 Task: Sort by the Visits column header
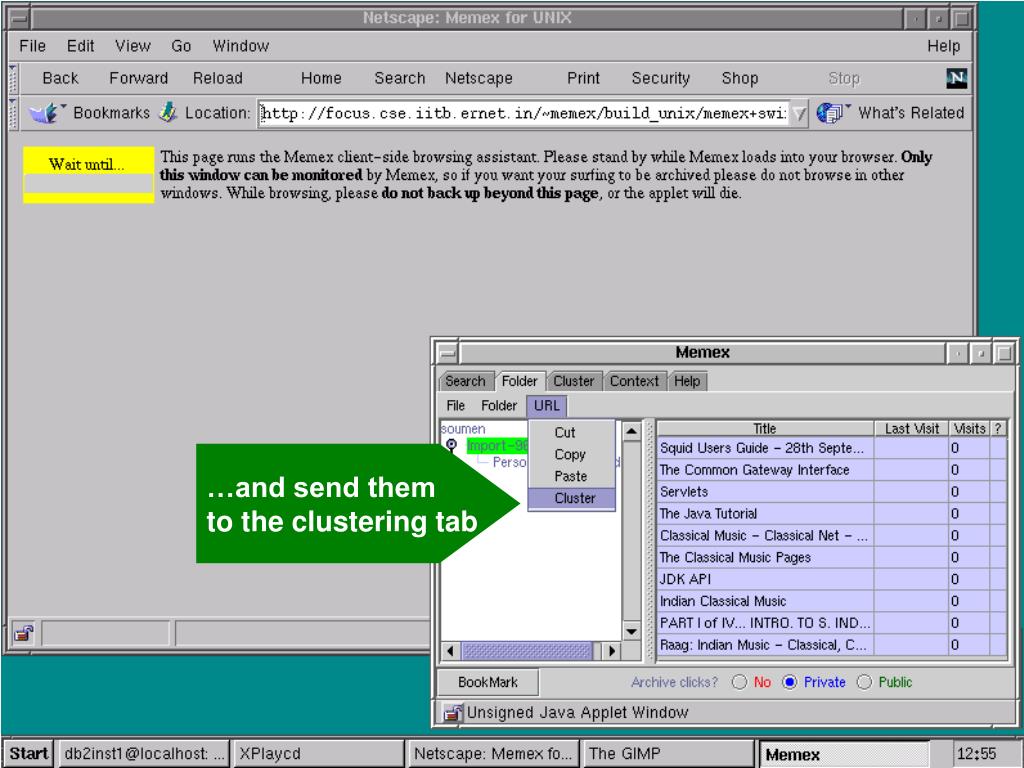(970, 428)
